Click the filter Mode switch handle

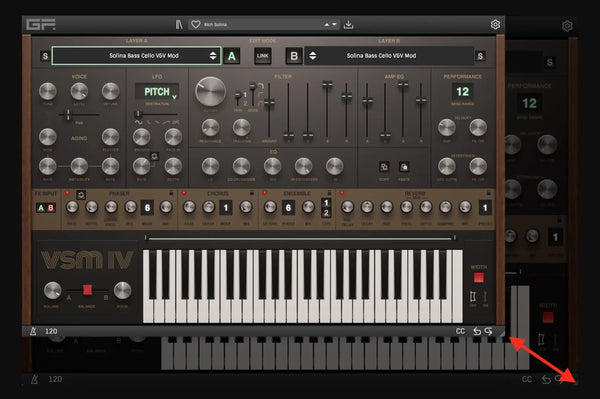tap(253, 86)
